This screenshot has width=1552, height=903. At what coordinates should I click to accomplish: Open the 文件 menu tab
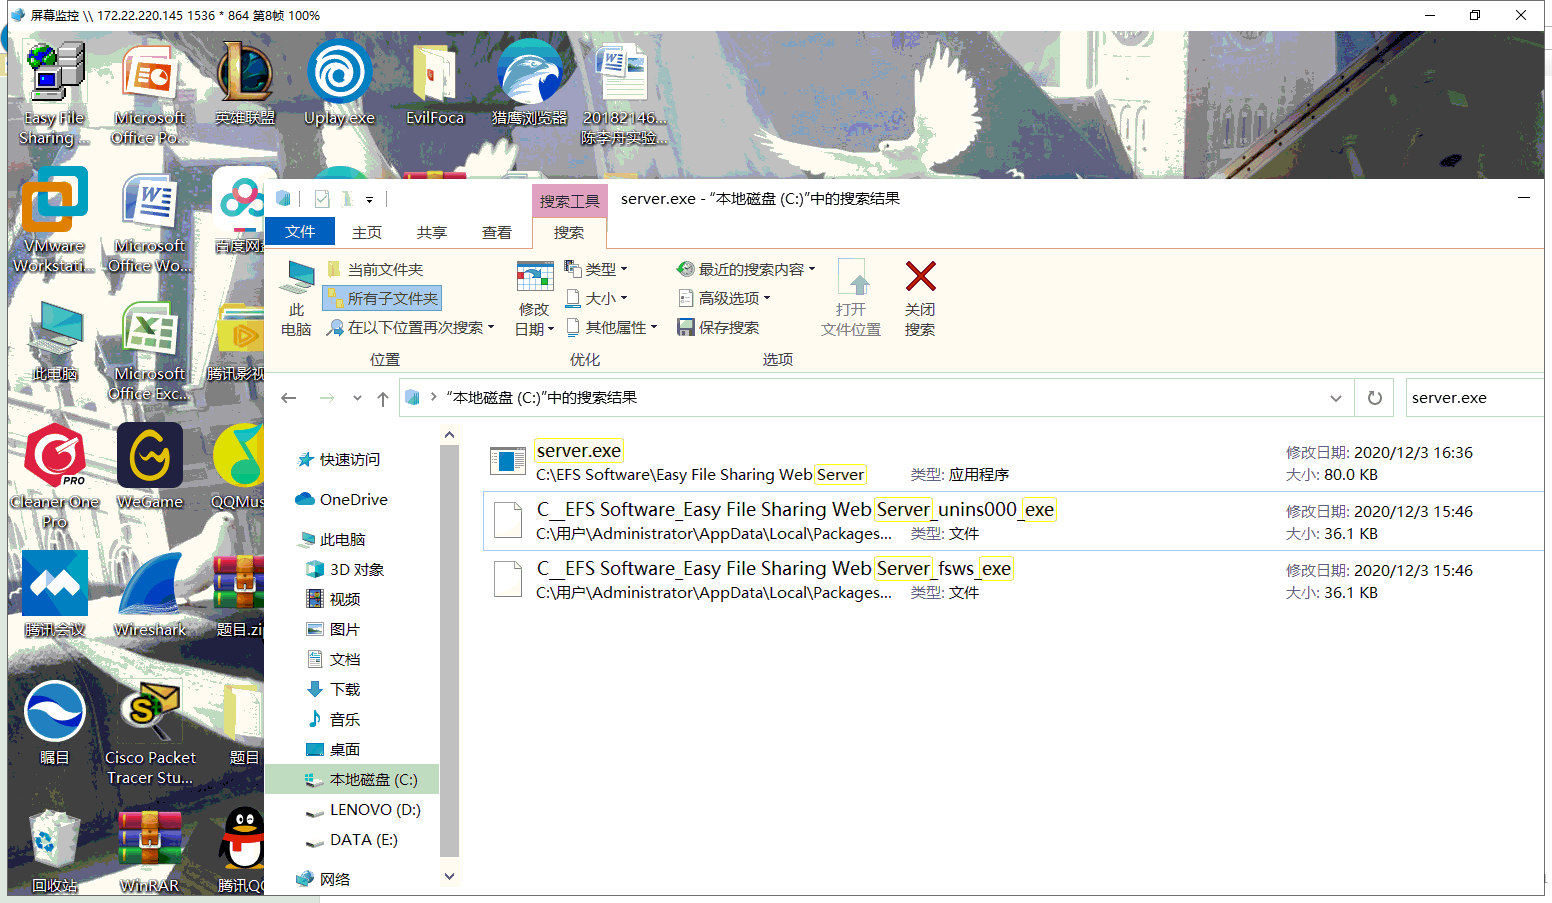[x=300, y=232]
